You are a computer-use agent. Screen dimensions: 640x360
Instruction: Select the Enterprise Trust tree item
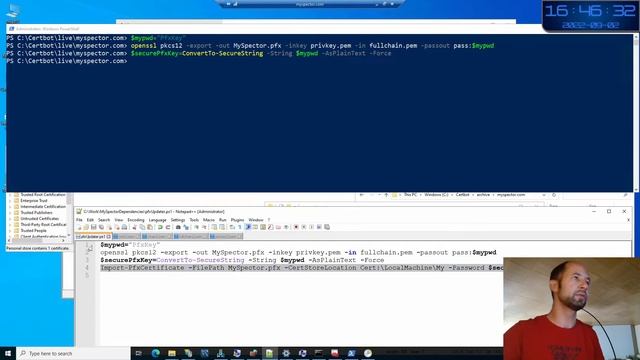(34, 201)
